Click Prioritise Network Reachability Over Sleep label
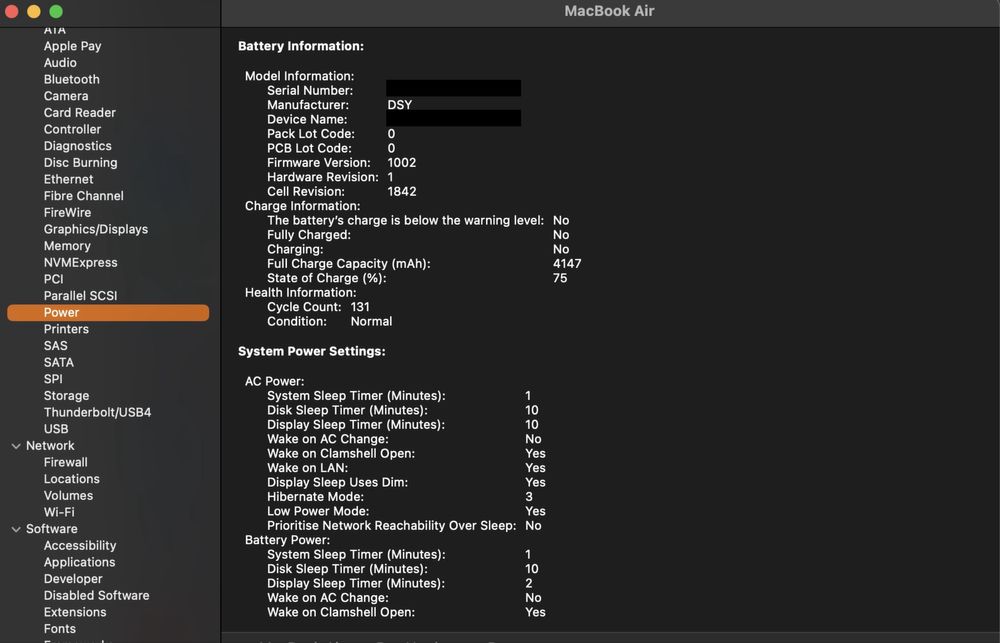This screenshot has width=1000, height=643. [x=392, y=526]
